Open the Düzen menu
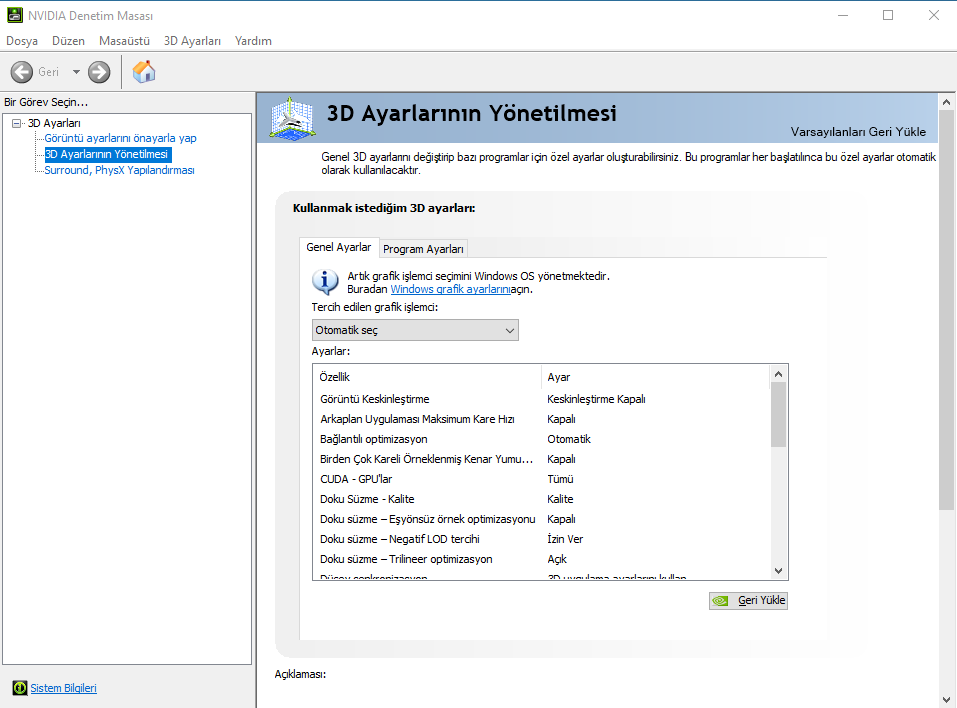Image resolution: width=957 pixels, height=708 pixels. [x=68, y=41]
